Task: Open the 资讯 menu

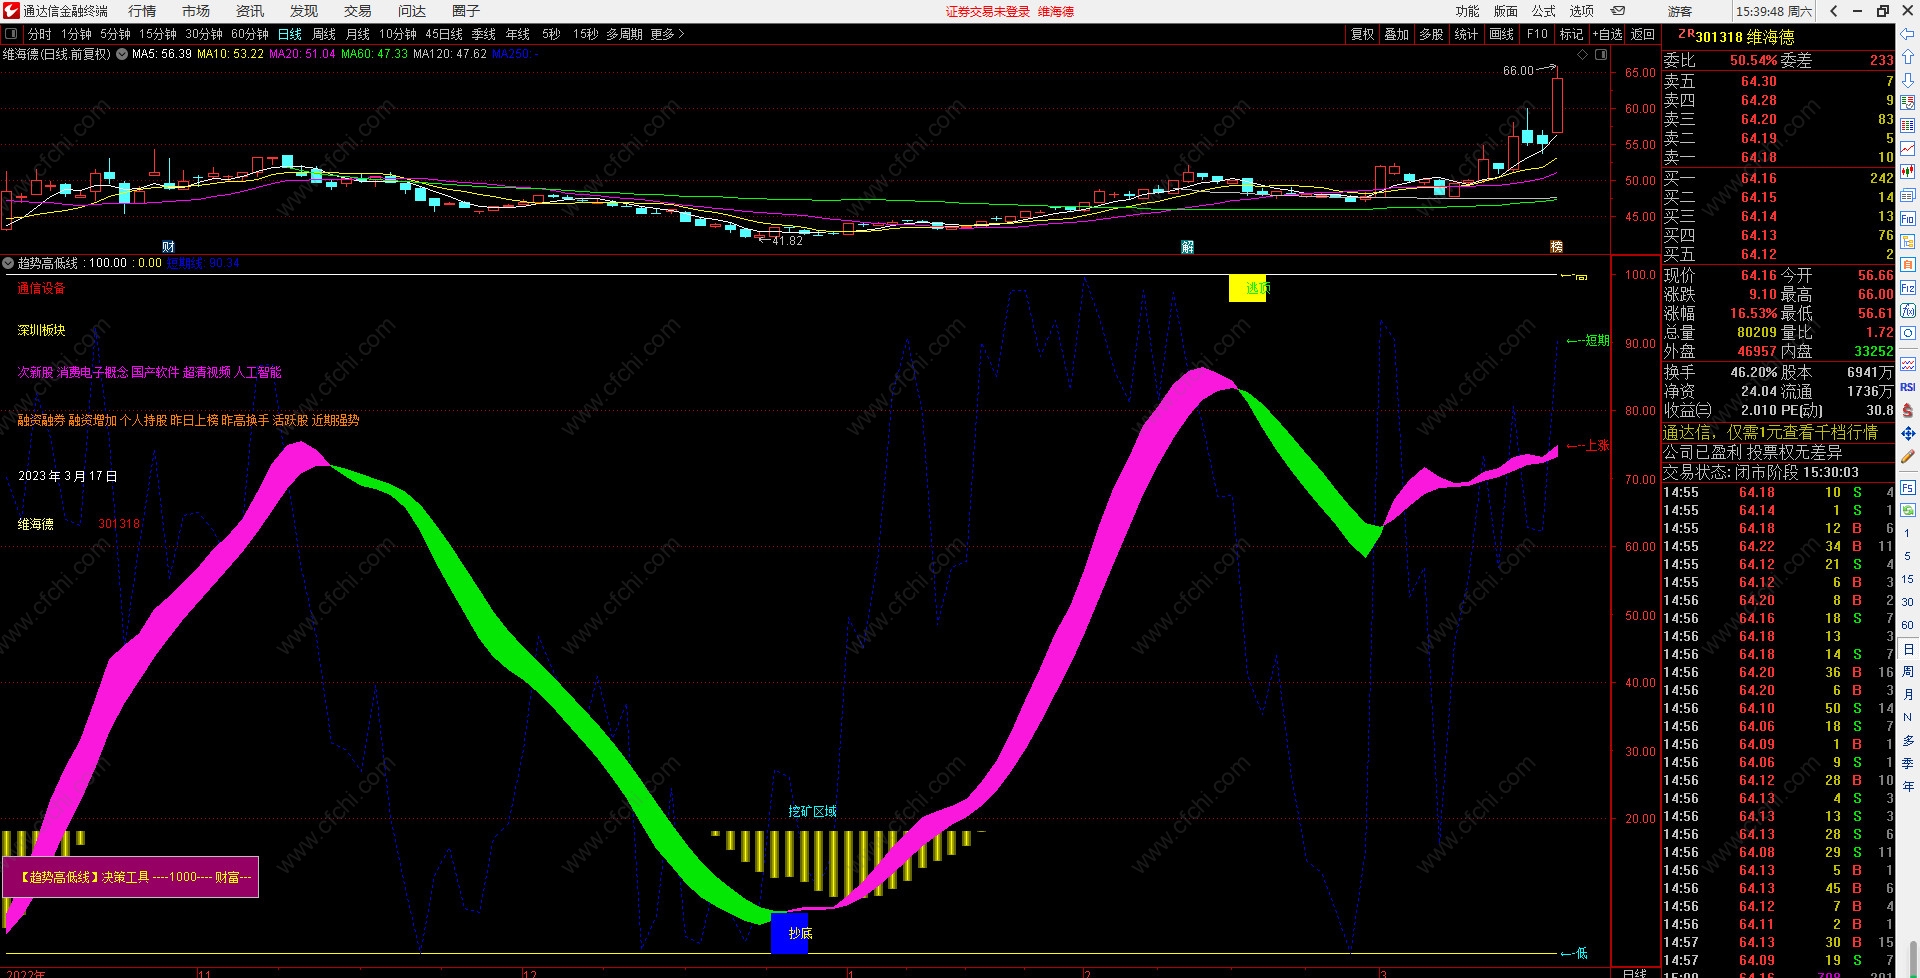Action: click(250, 11)
